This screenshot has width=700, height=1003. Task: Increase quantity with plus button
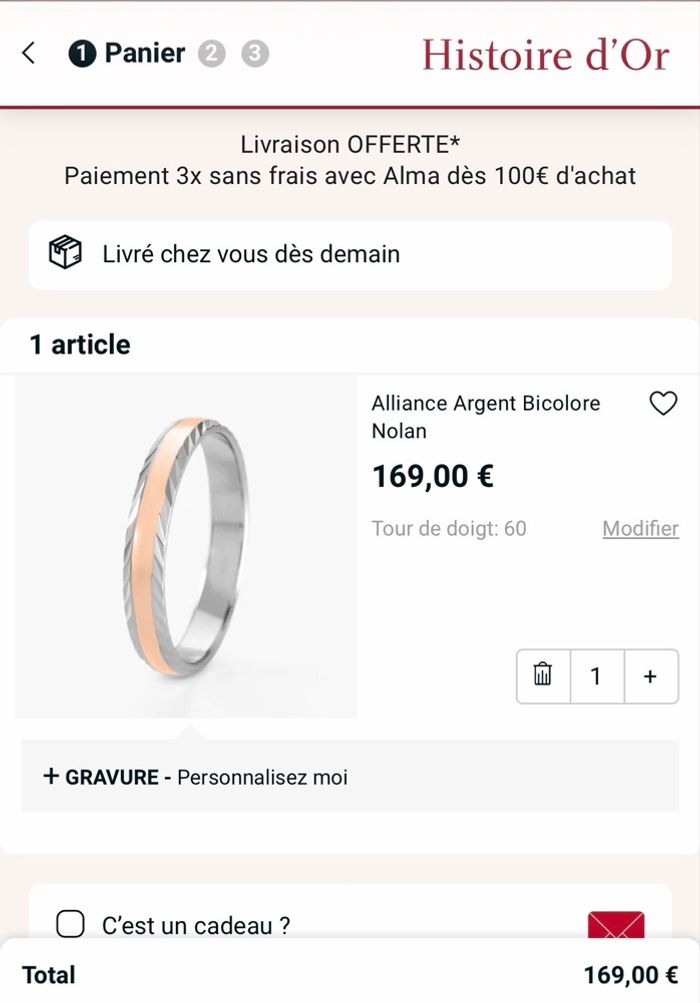pos(650,676)
